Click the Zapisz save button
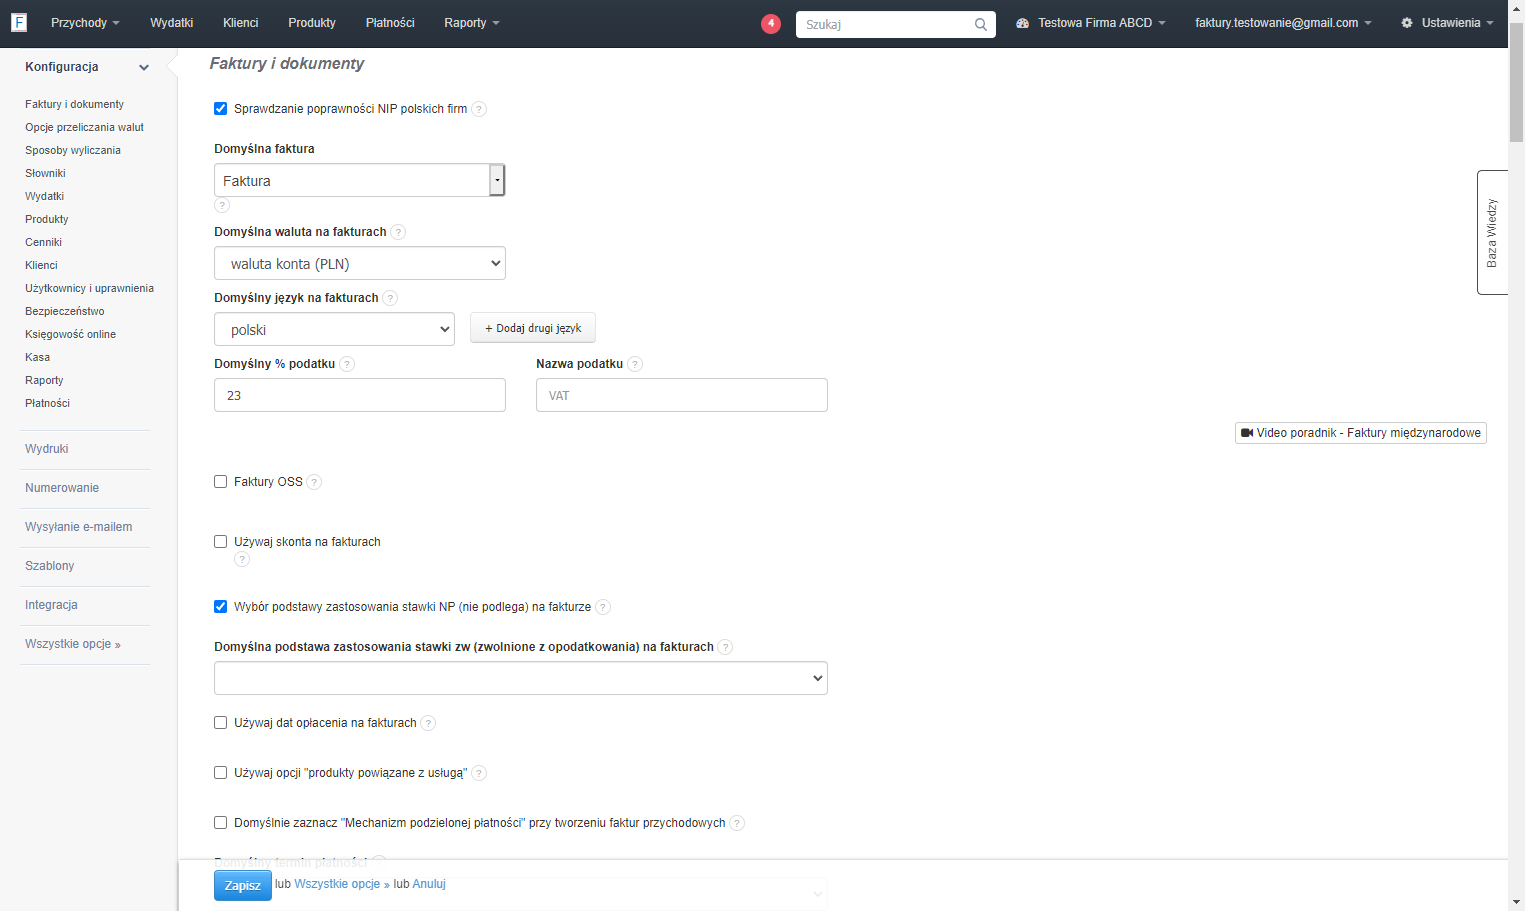The width and height of the screenshot is (1525, 911). (x=243, y=886)
